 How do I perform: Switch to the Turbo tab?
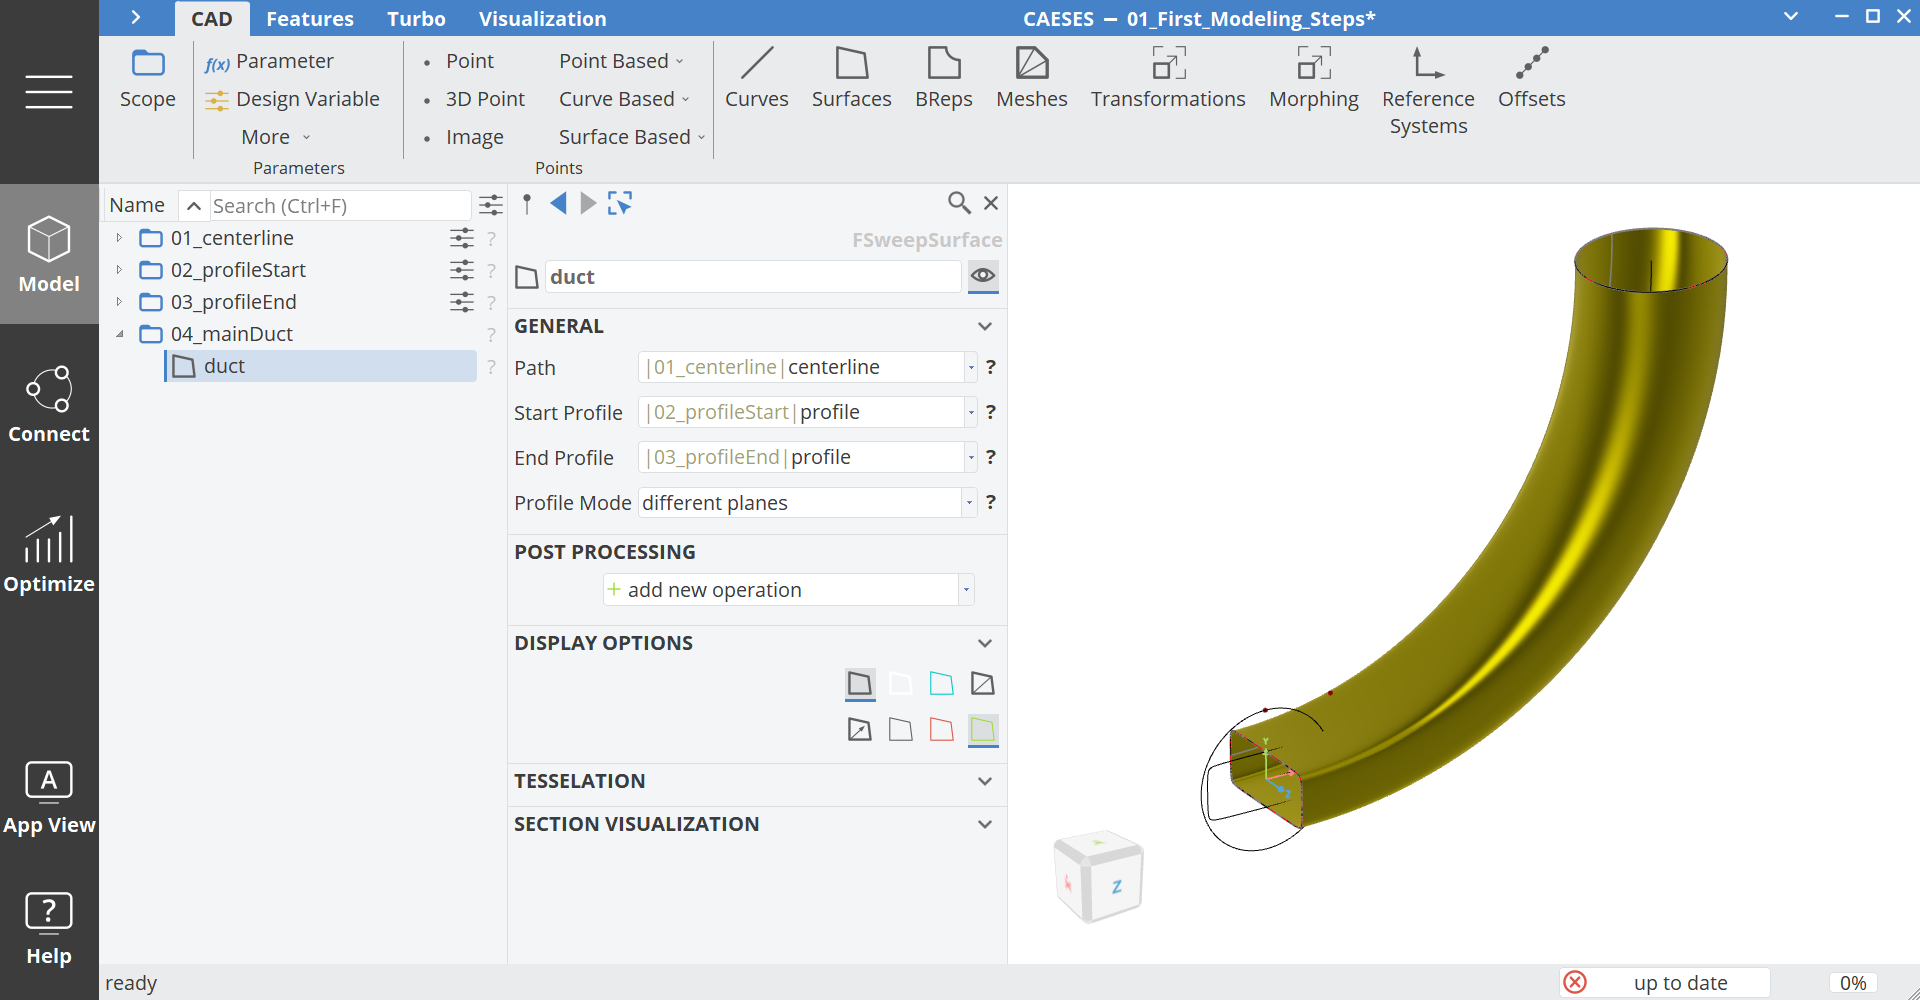click(415, 18)
